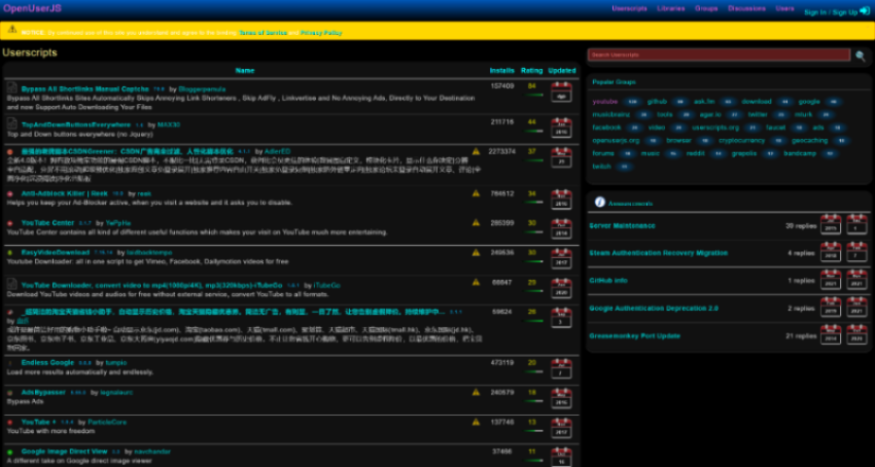
Task: Click warning flag on YouTube Center row
Action: click(x=476, y=222)
